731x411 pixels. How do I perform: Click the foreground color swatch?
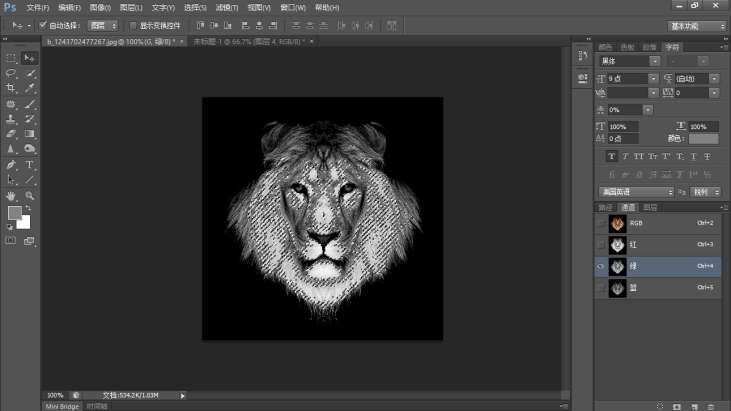[14, 213]
